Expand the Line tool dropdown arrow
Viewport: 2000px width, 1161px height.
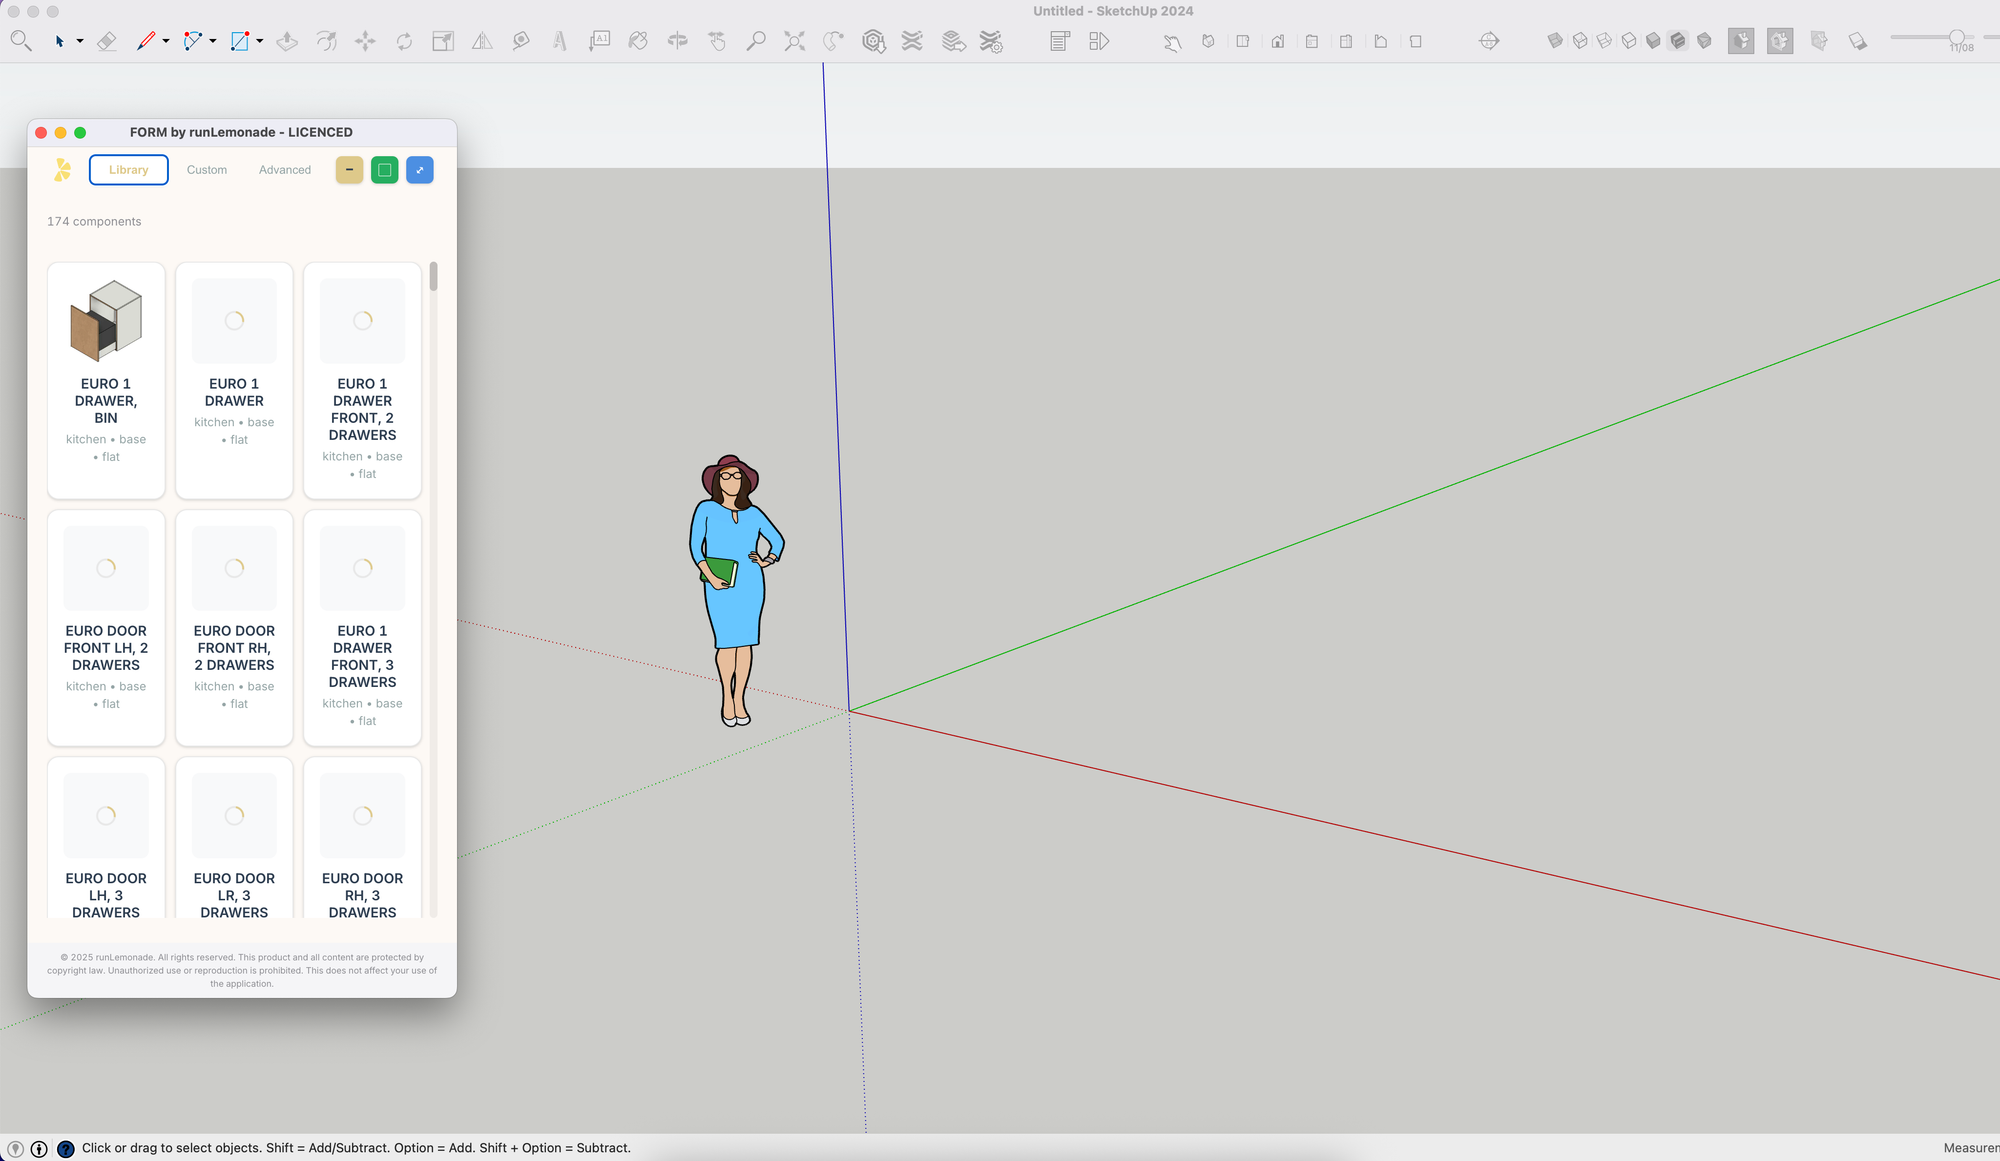pyautogui.click(x=166, y=42)
